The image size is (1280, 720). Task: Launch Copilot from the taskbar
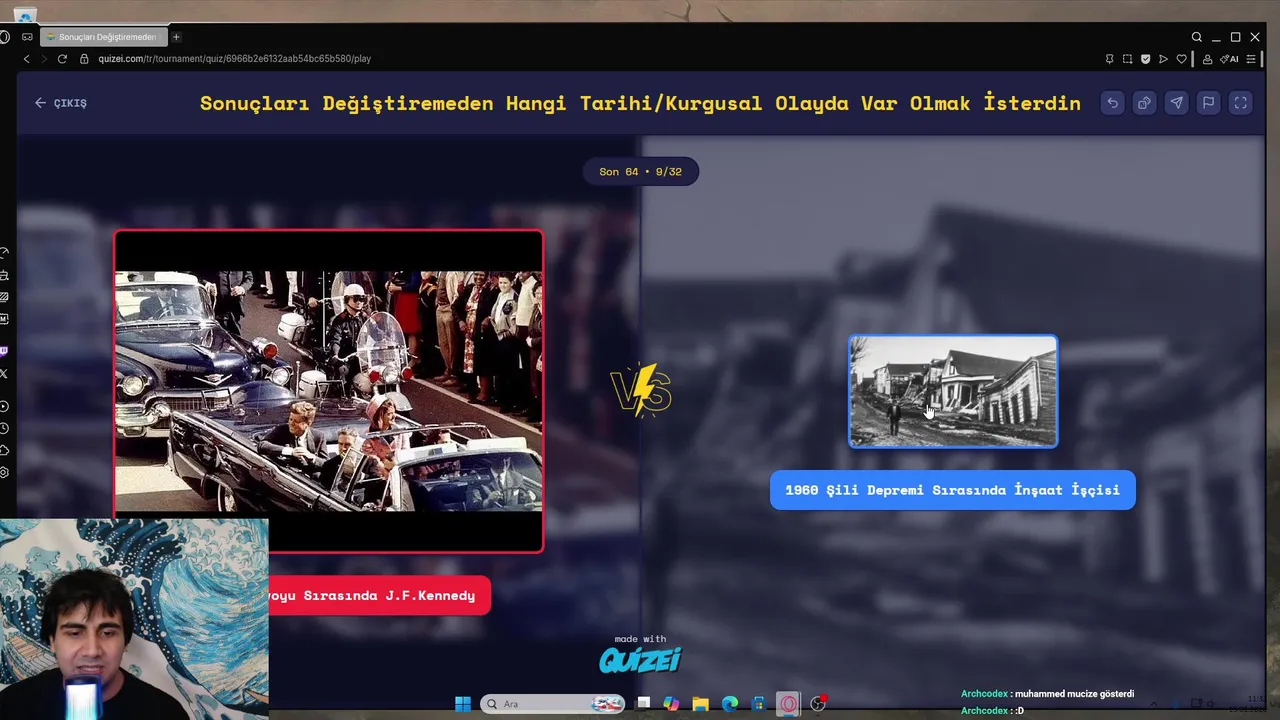pyautogui.click(x=671, y=704)
